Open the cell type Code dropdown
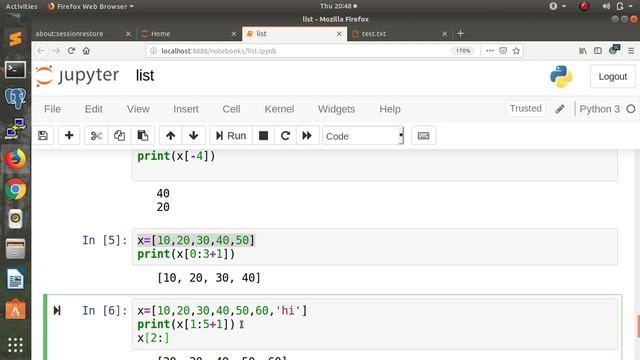This screenshot has height=360, width=640. [363, 136]
